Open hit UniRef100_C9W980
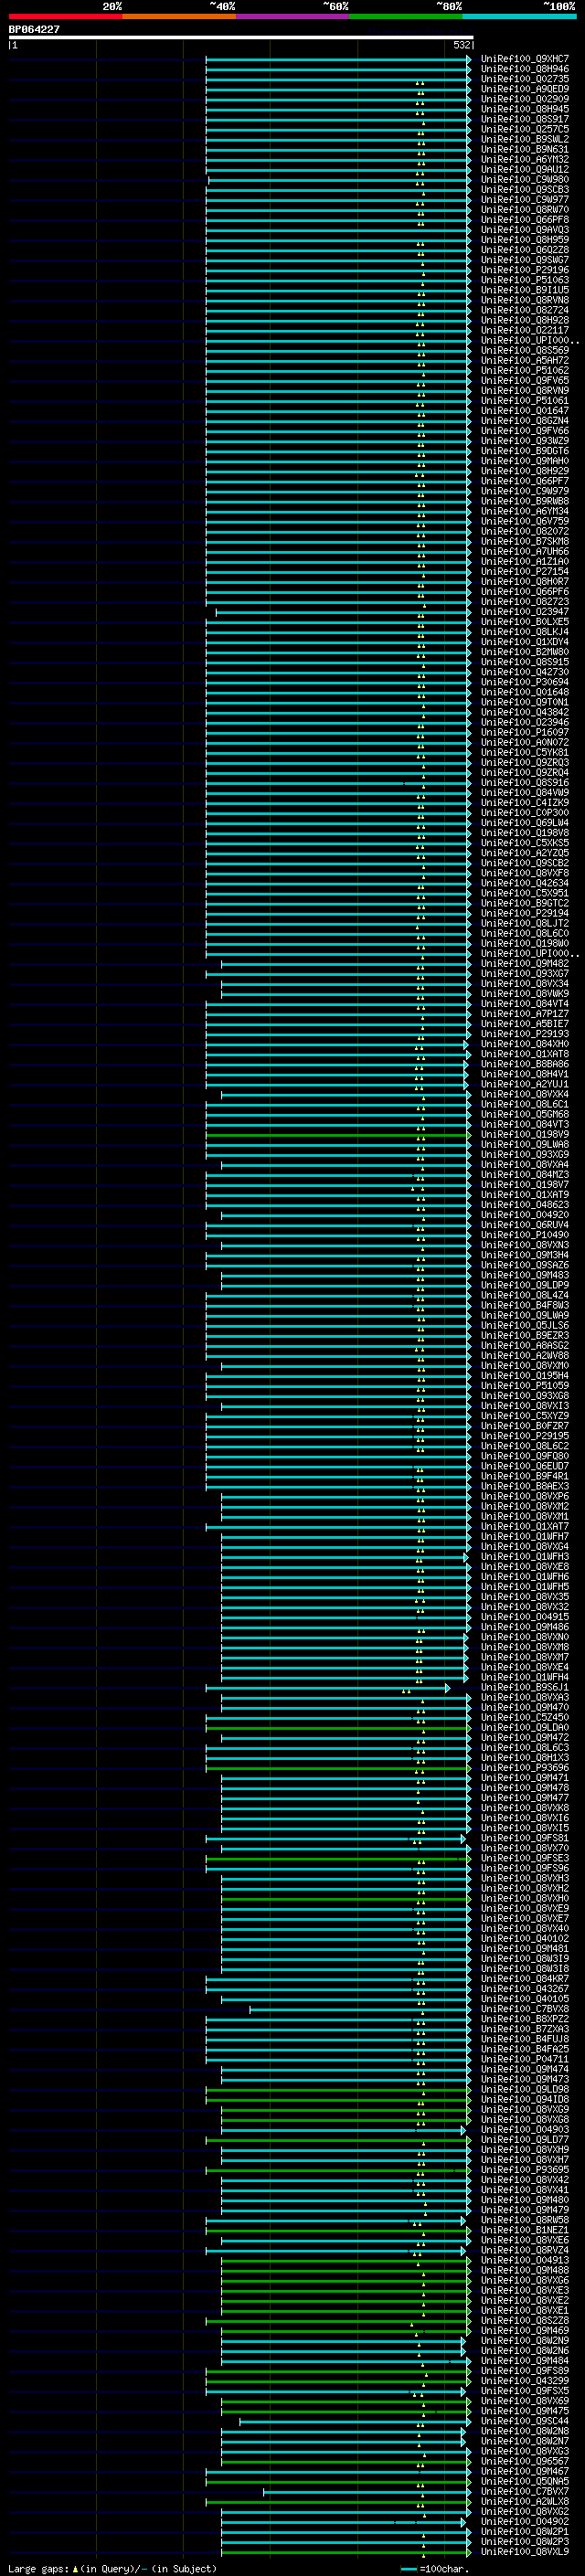The height and width of the screenshot is (2576, 585). pos(525,180)
